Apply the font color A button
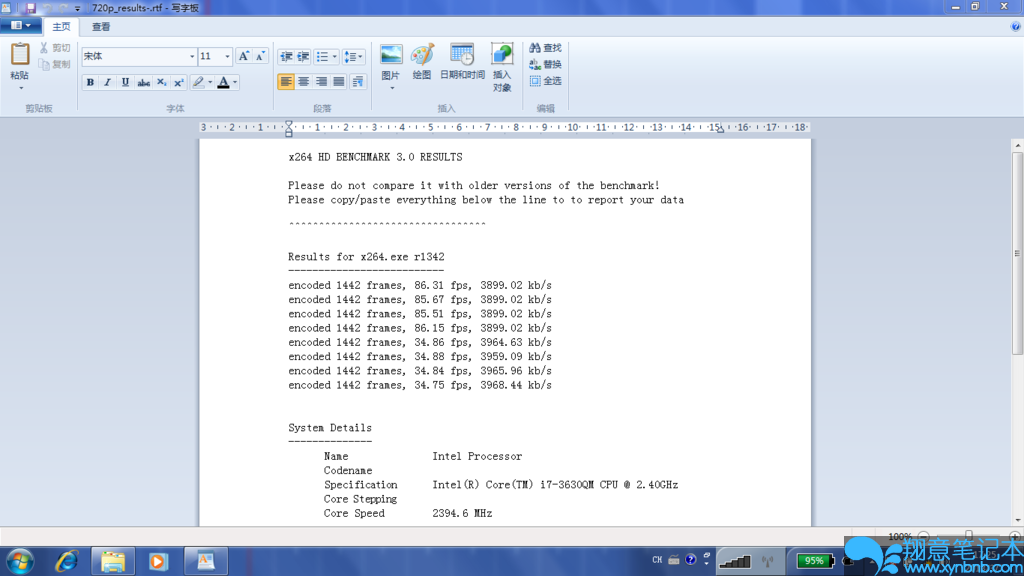 pos(223,82)
